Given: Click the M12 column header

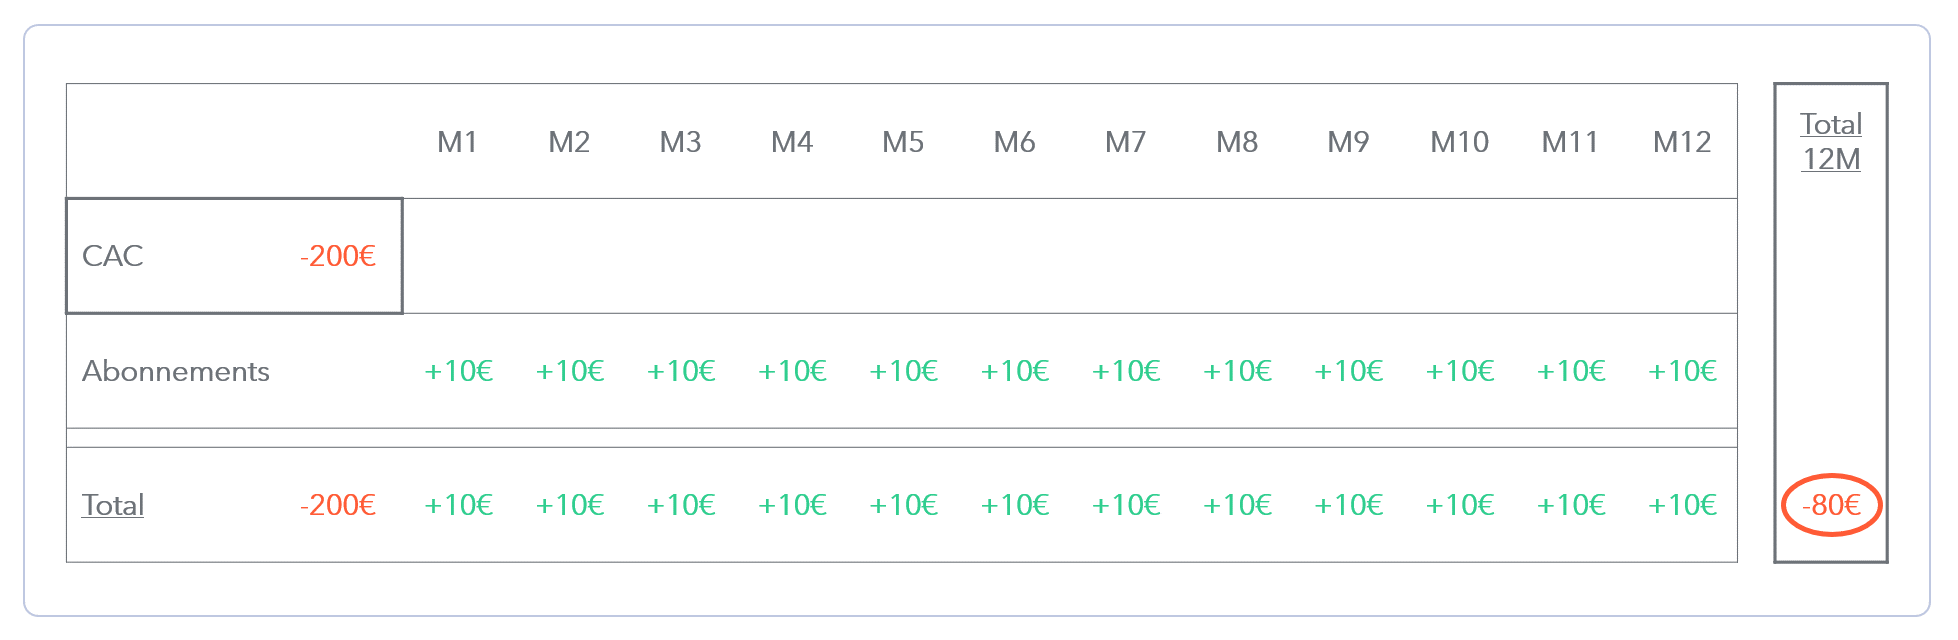Looking at the screenshot, I should click(1682, 142).
